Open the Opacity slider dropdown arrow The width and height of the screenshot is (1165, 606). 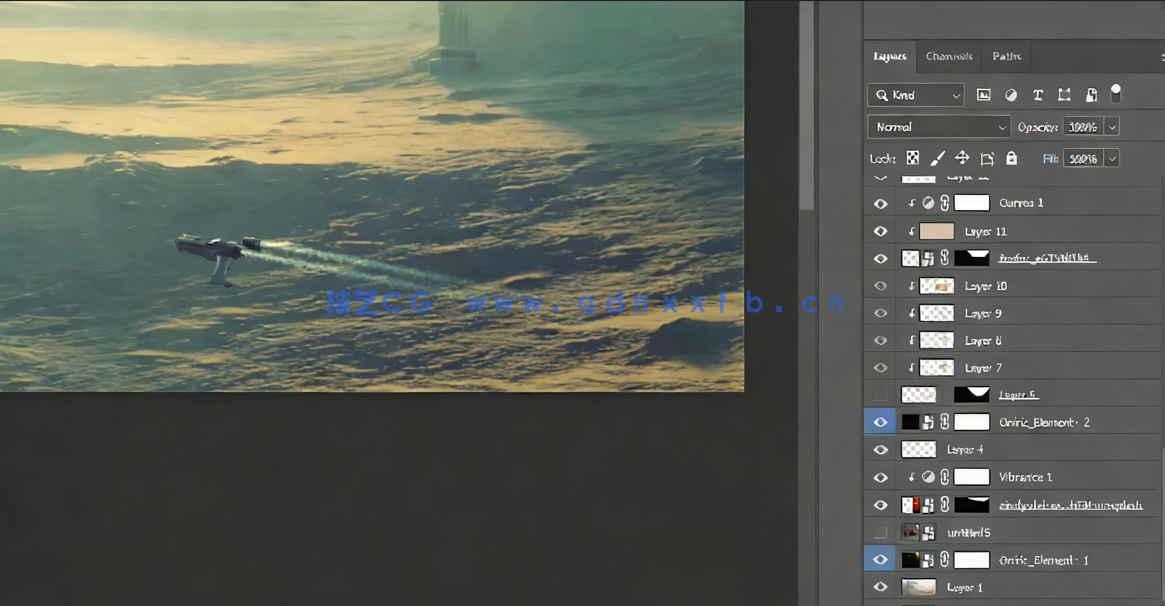point(1112,127)
